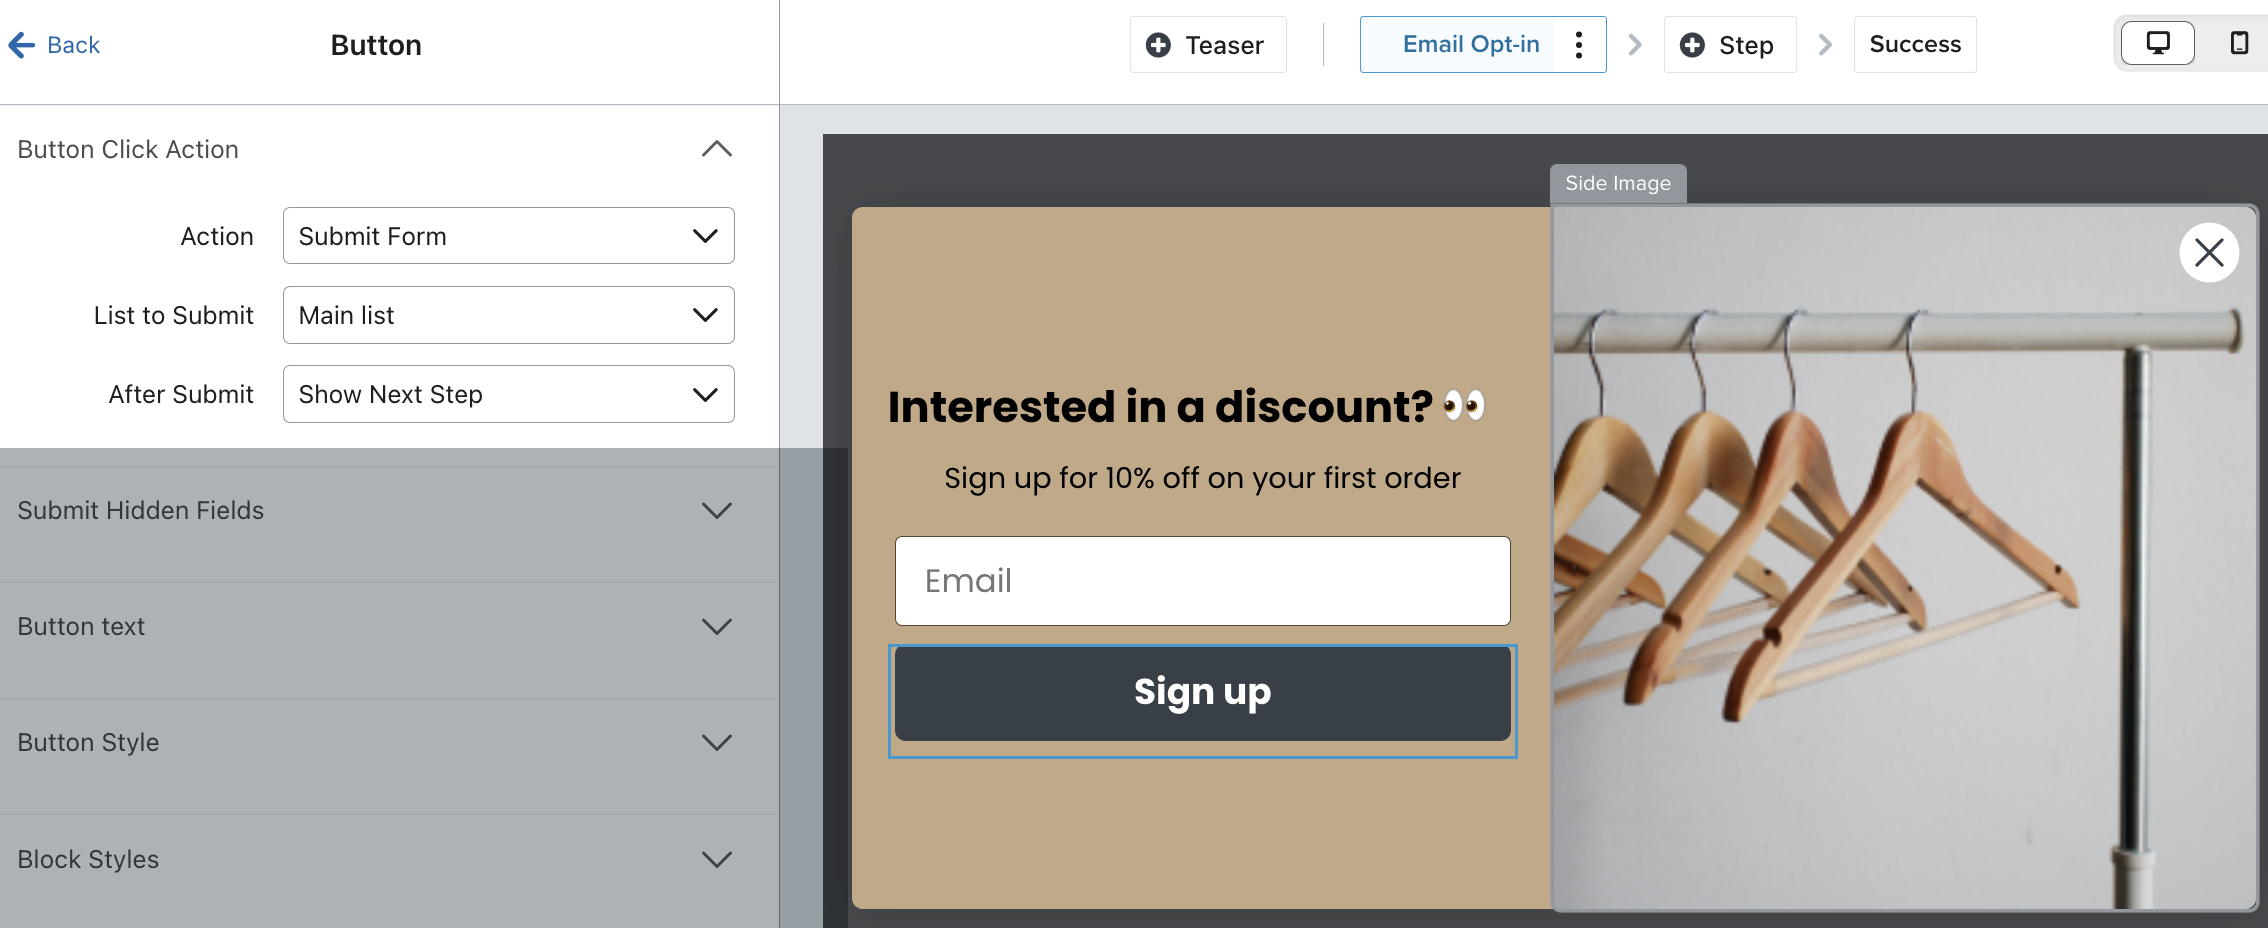Image resolution: width=2268 pixels, height=928 pixels.
Task: Switch to the Success step
Action: (1913, 44)
